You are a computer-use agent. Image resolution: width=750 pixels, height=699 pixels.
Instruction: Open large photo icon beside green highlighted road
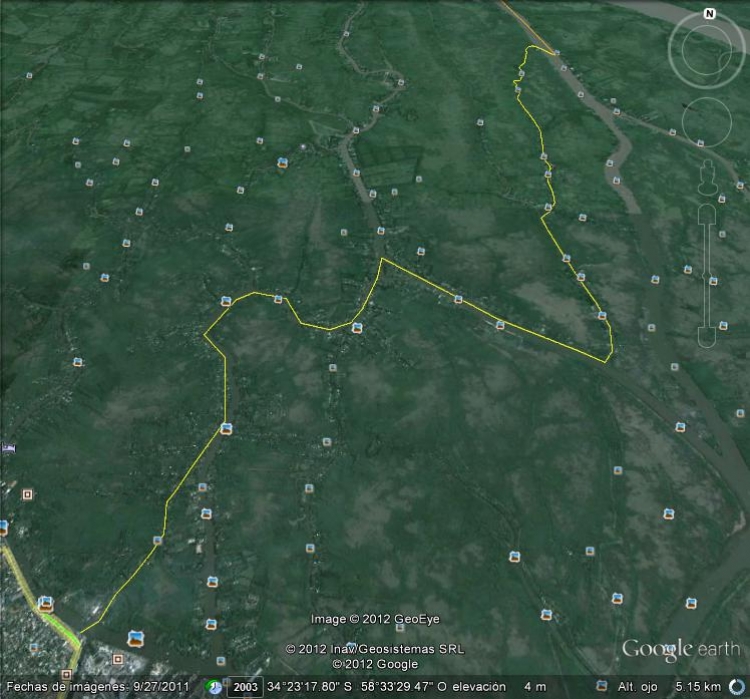point(45,604)
